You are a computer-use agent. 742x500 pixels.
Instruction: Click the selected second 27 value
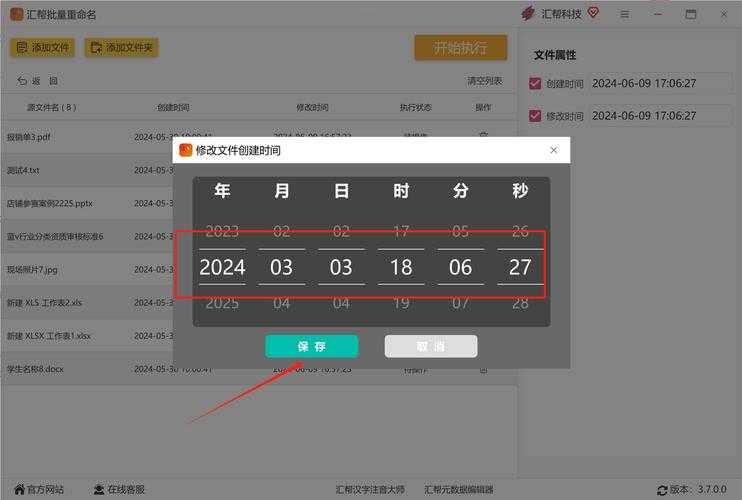click(x=520, y=267)
